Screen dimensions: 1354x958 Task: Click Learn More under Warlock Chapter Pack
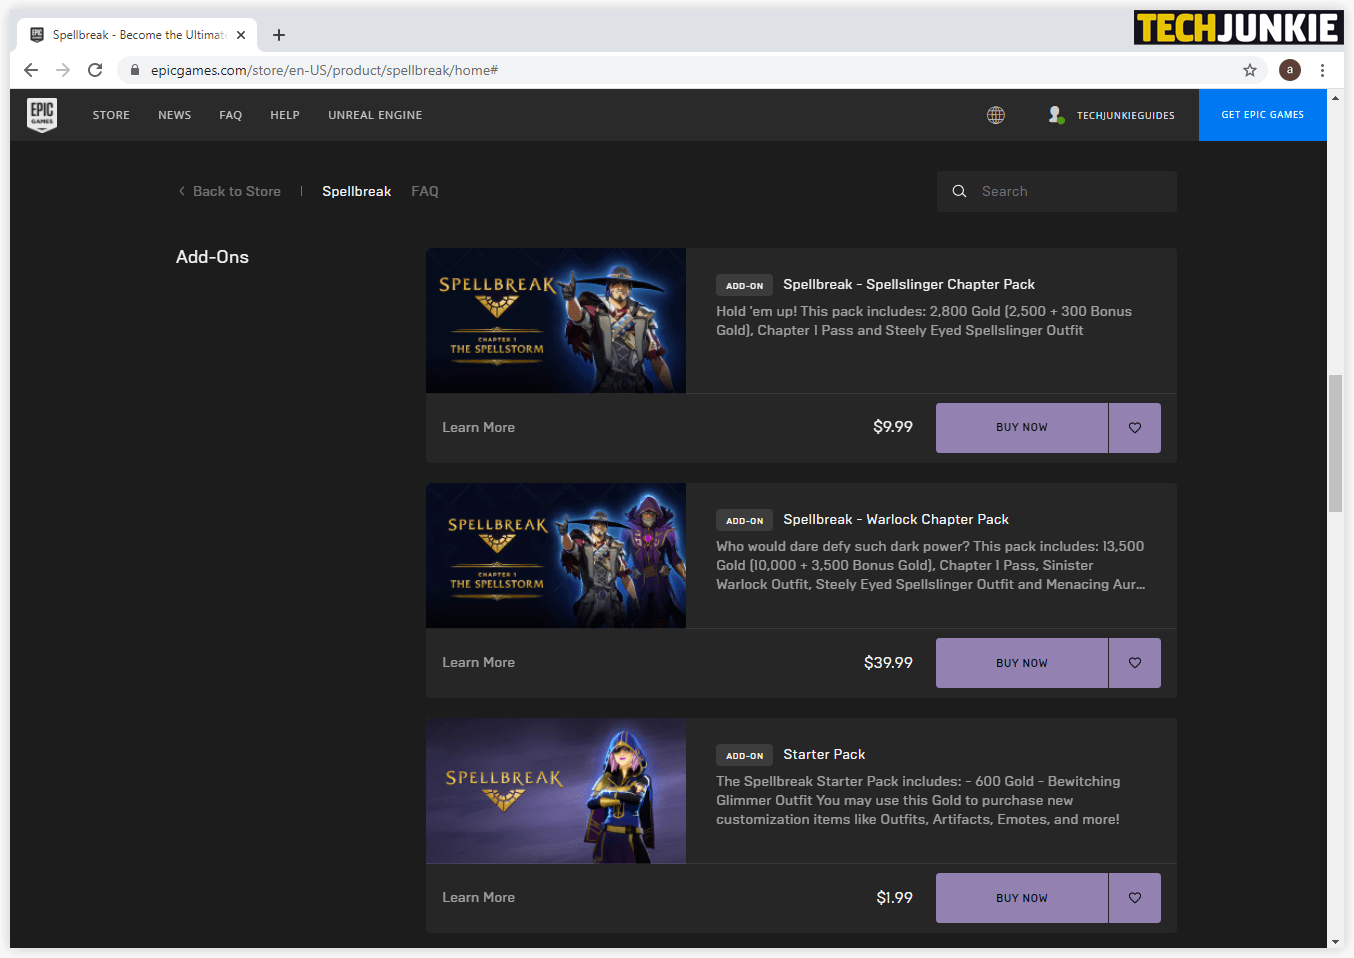[478, 662]
